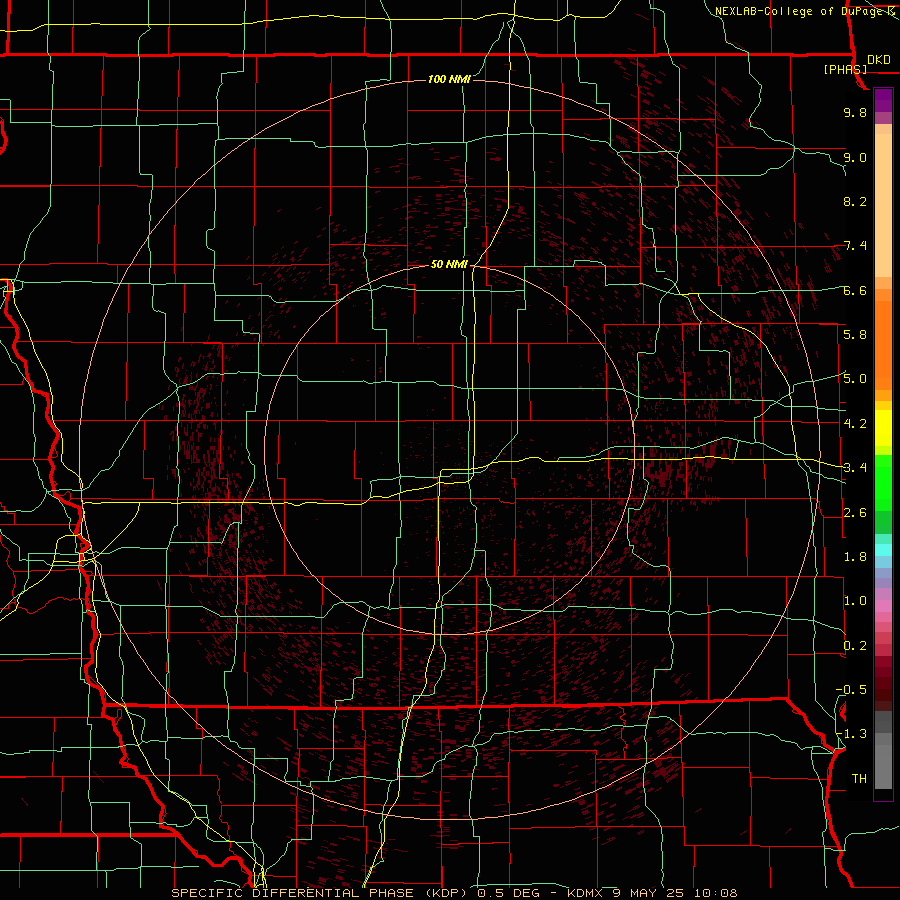Click the 9.0 value on color scale

(x=855, y=157)
